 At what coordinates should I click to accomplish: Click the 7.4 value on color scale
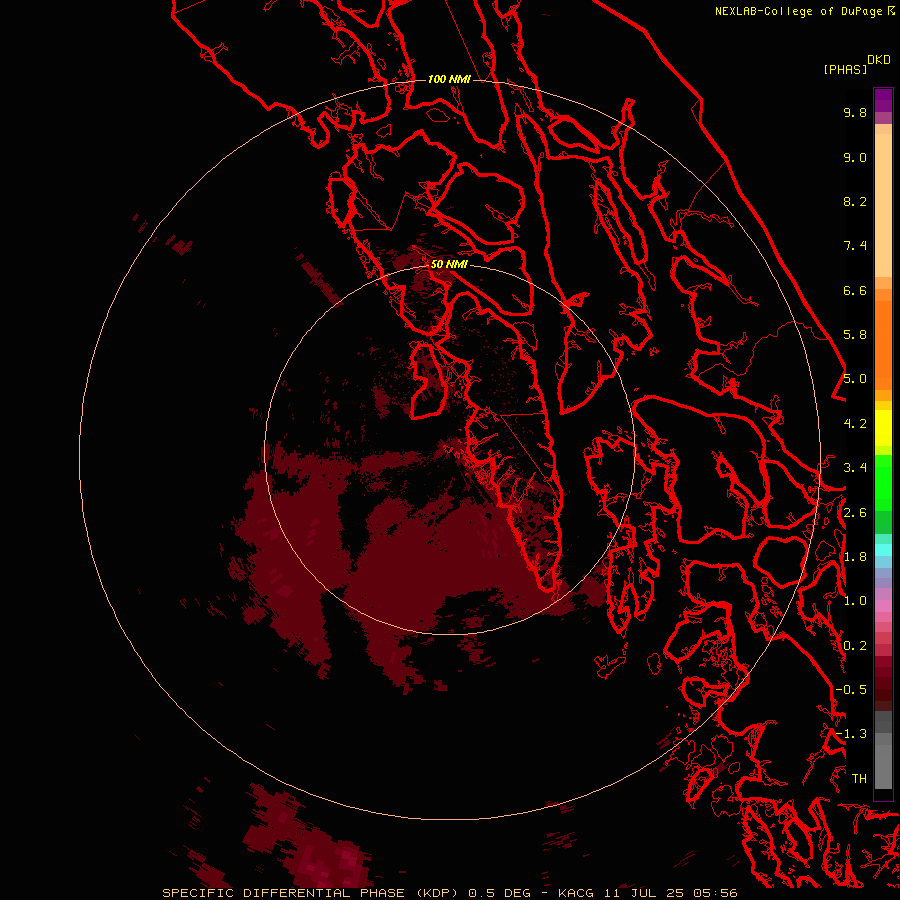[x=855, y=246]
